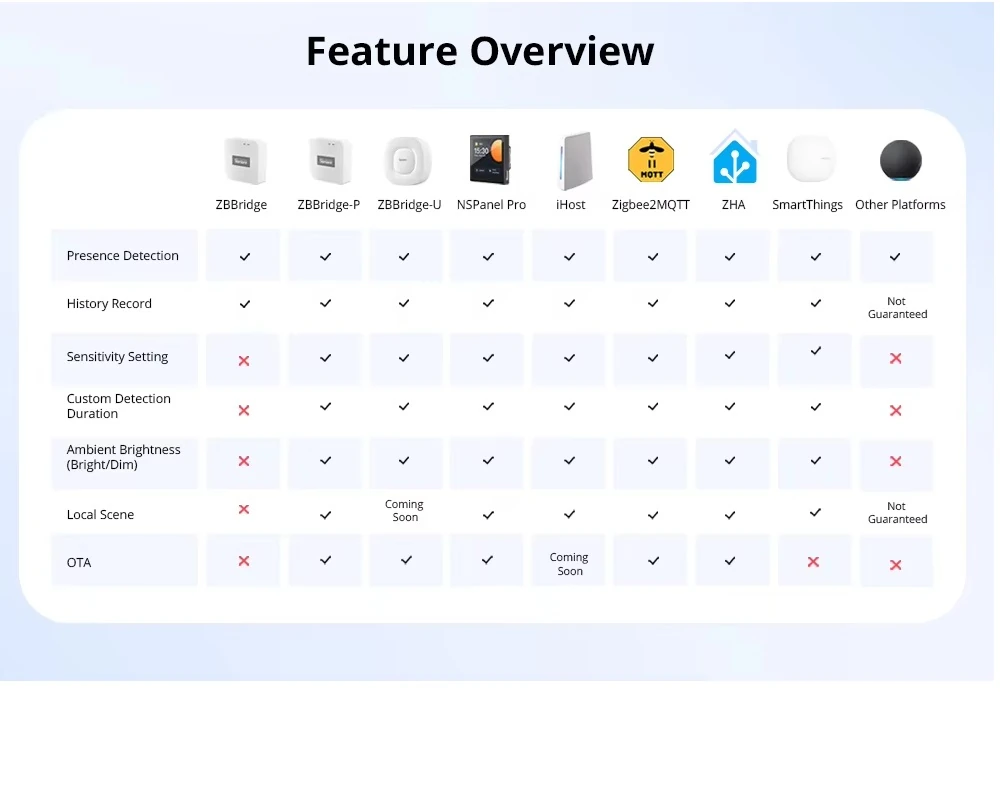1000x806 pixels.
Task: Click the Ambient Brightness (Bright/Dim) row label
Action: (124, 457)
